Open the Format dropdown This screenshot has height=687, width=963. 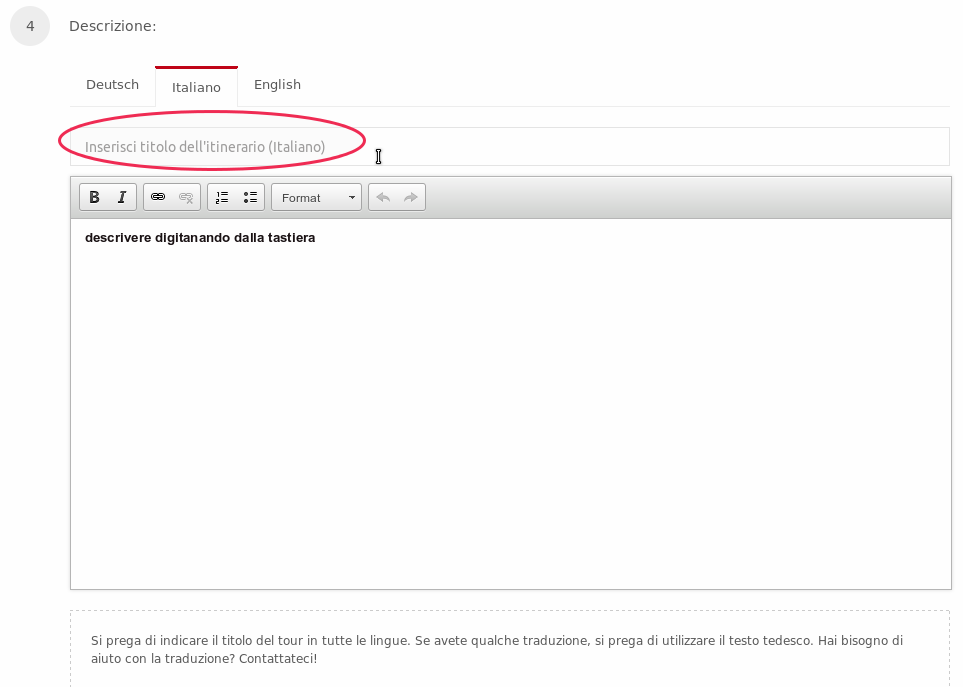308,198
